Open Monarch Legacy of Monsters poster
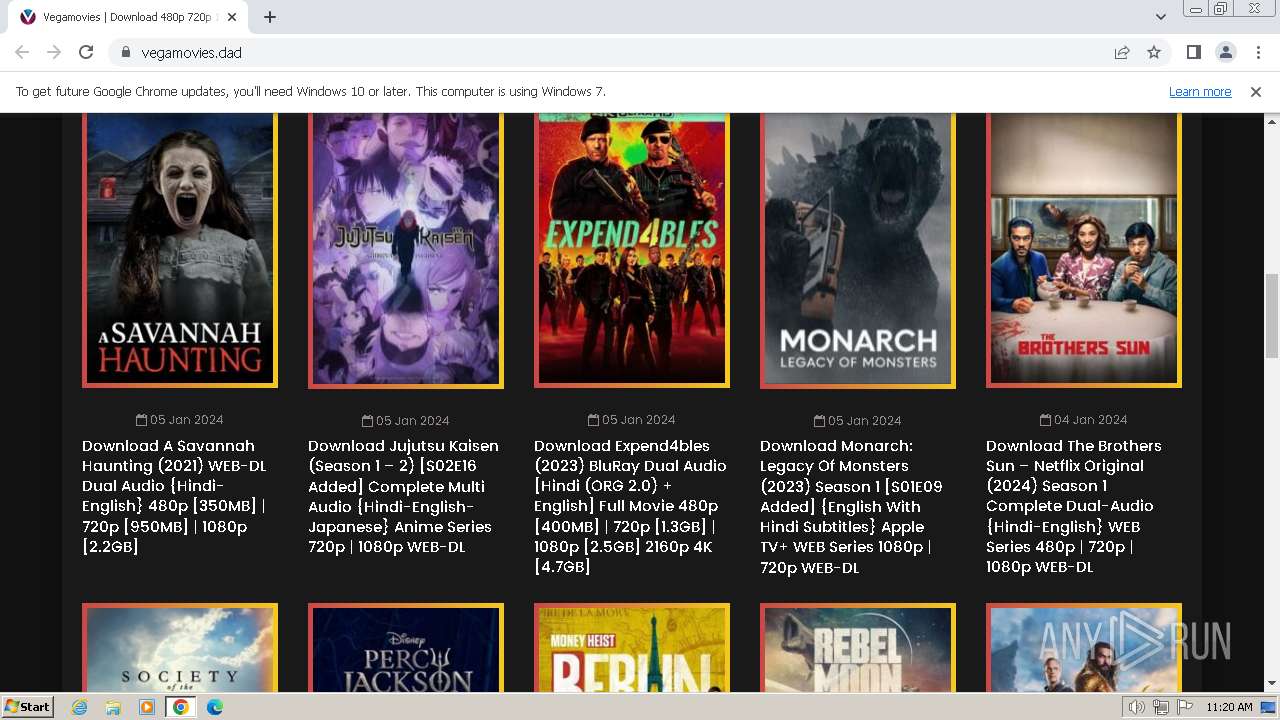 pos(858,250)
